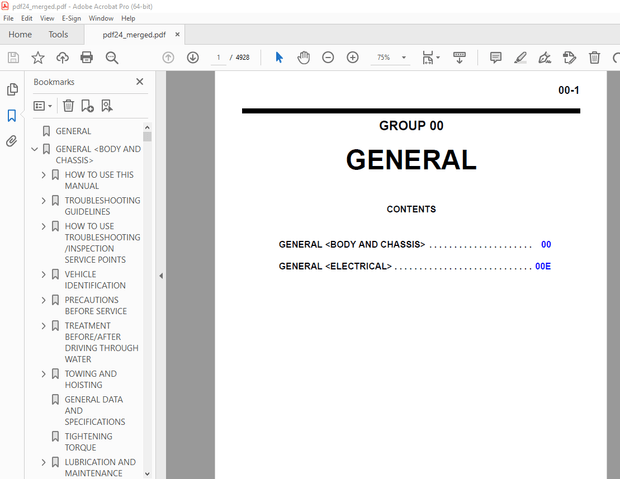This screenshot has width=620, height=479.
Task: Go to the next page with down arrow
Action: [x=193, y=58]
